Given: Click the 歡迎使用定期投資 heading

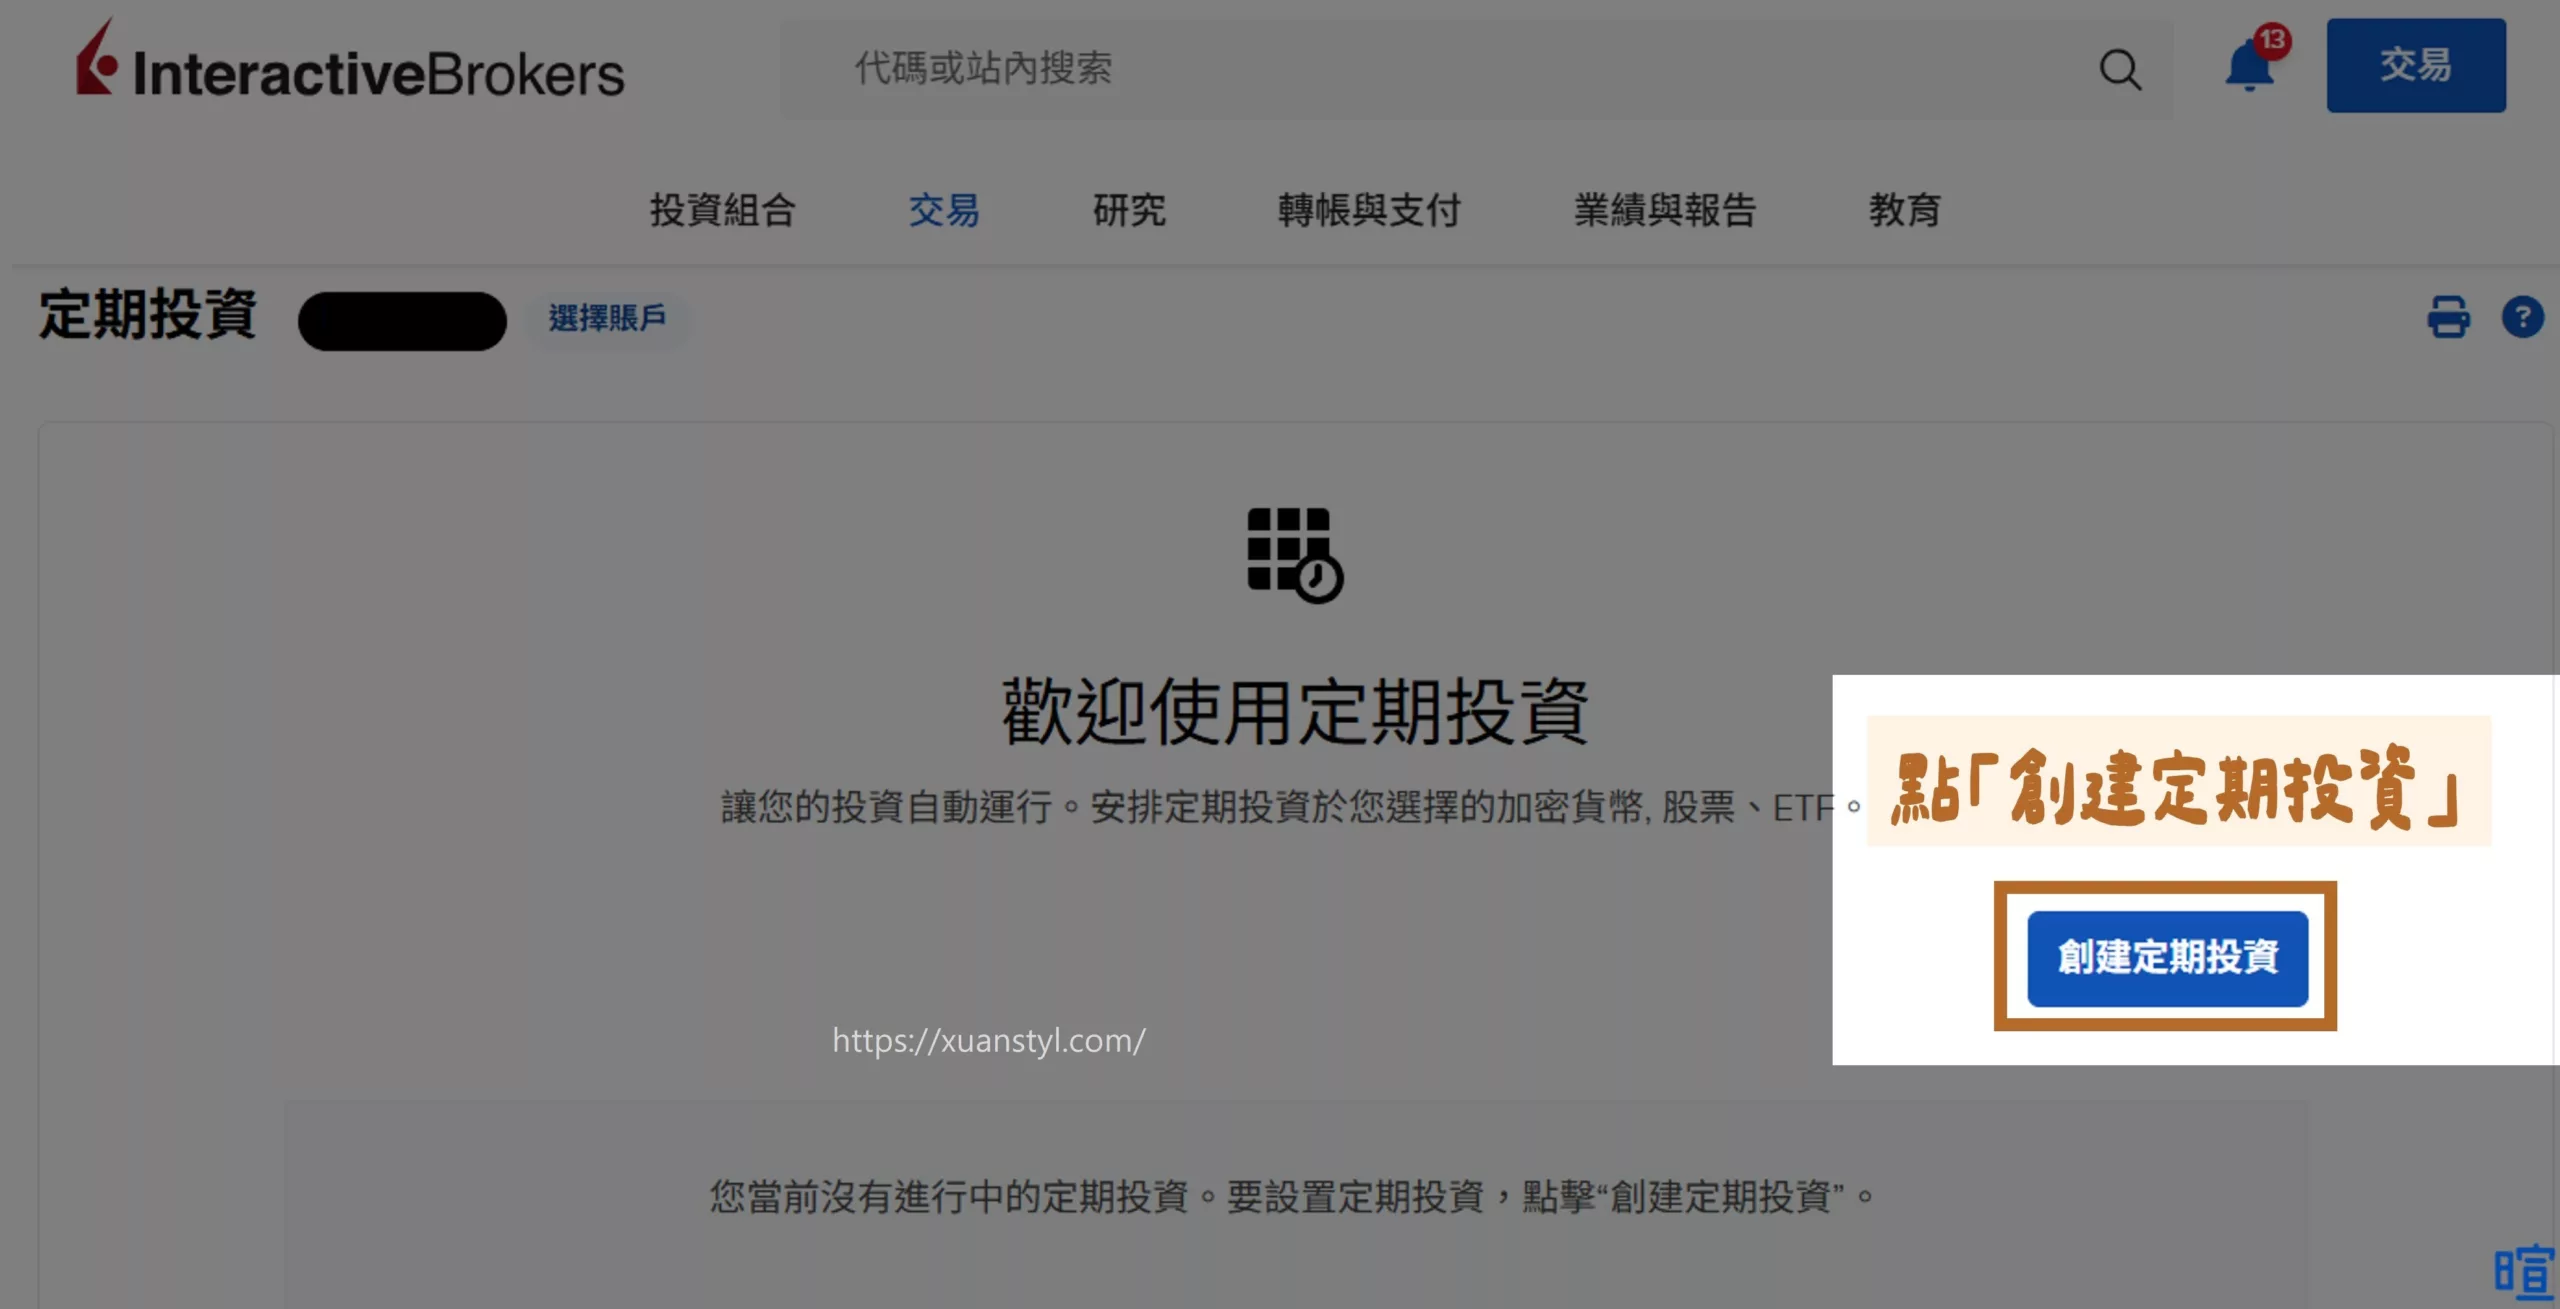Looking at the screenshot, I should pyautogui.click(x=1295, y=712).
